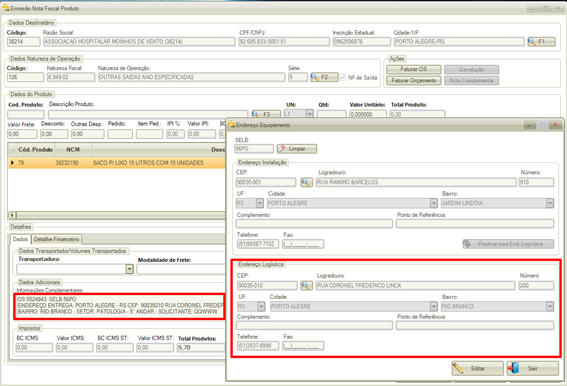
Task: Click the SELB field showing 56PO
Action: pyautogui.click(x=254, y=149)
